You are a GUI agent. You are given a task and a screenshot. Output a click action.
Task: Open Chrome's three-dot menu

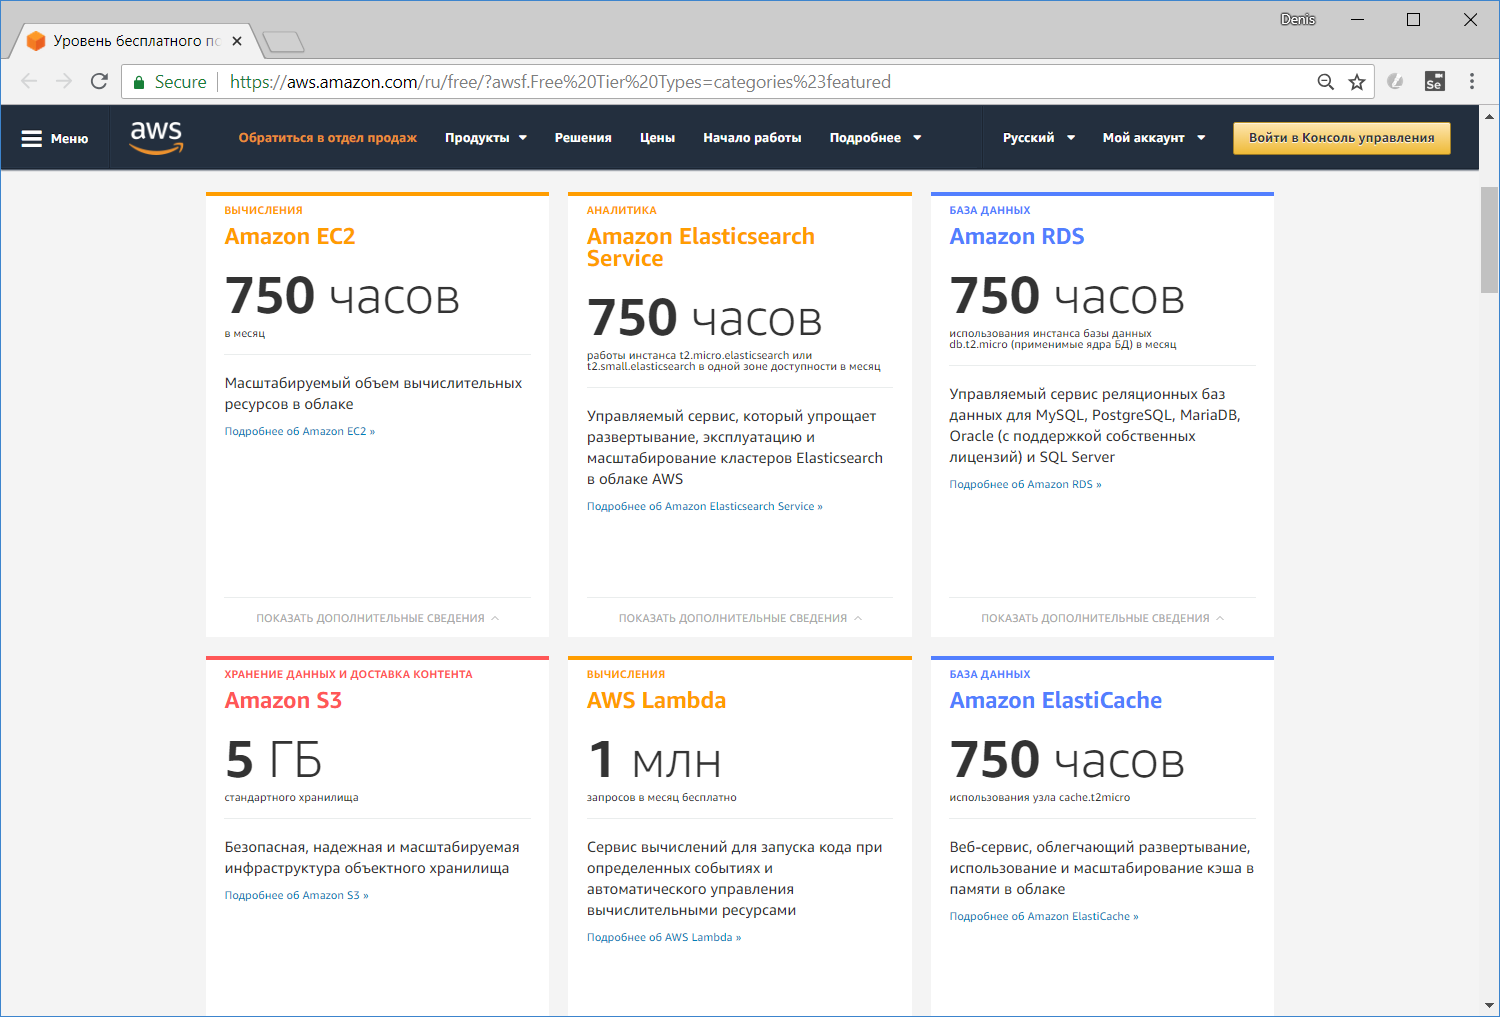click(1471, 81)
